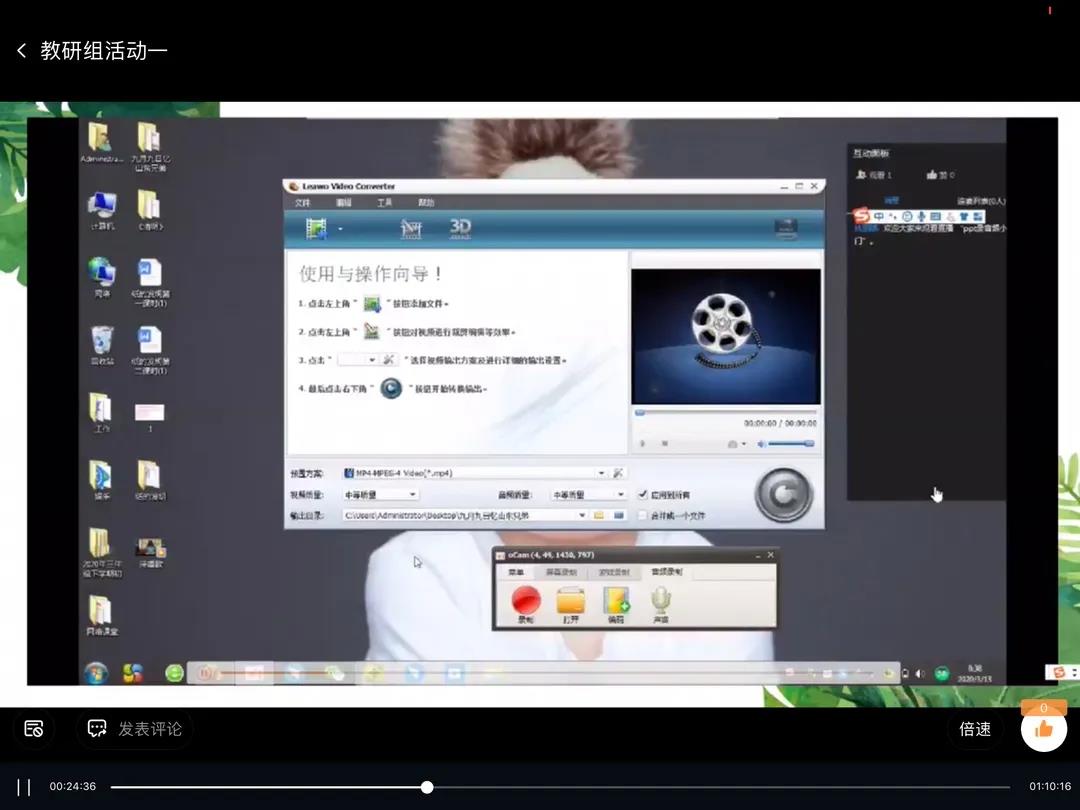The width and height of the screenshot is (1080, 810).
Task: Open recordings folder via oCam folder icon
Action: [x=571, y=601]
